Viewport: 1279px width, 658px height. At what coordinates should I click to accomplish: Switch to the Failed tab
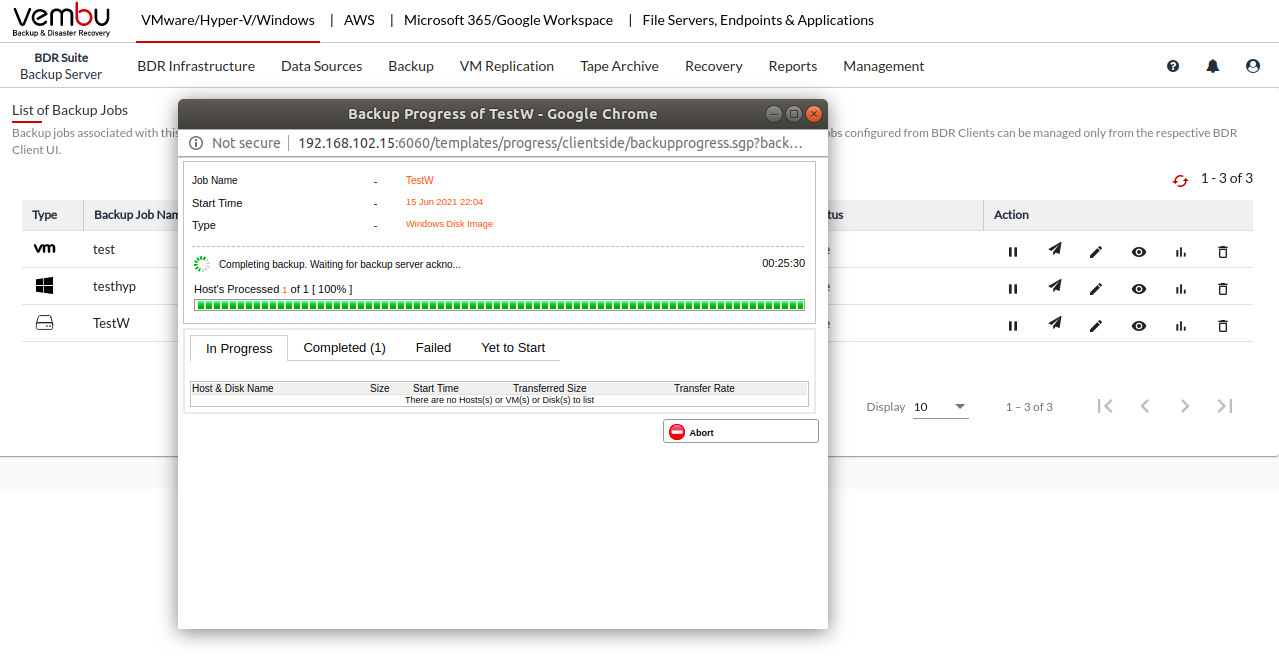[433, 348]
